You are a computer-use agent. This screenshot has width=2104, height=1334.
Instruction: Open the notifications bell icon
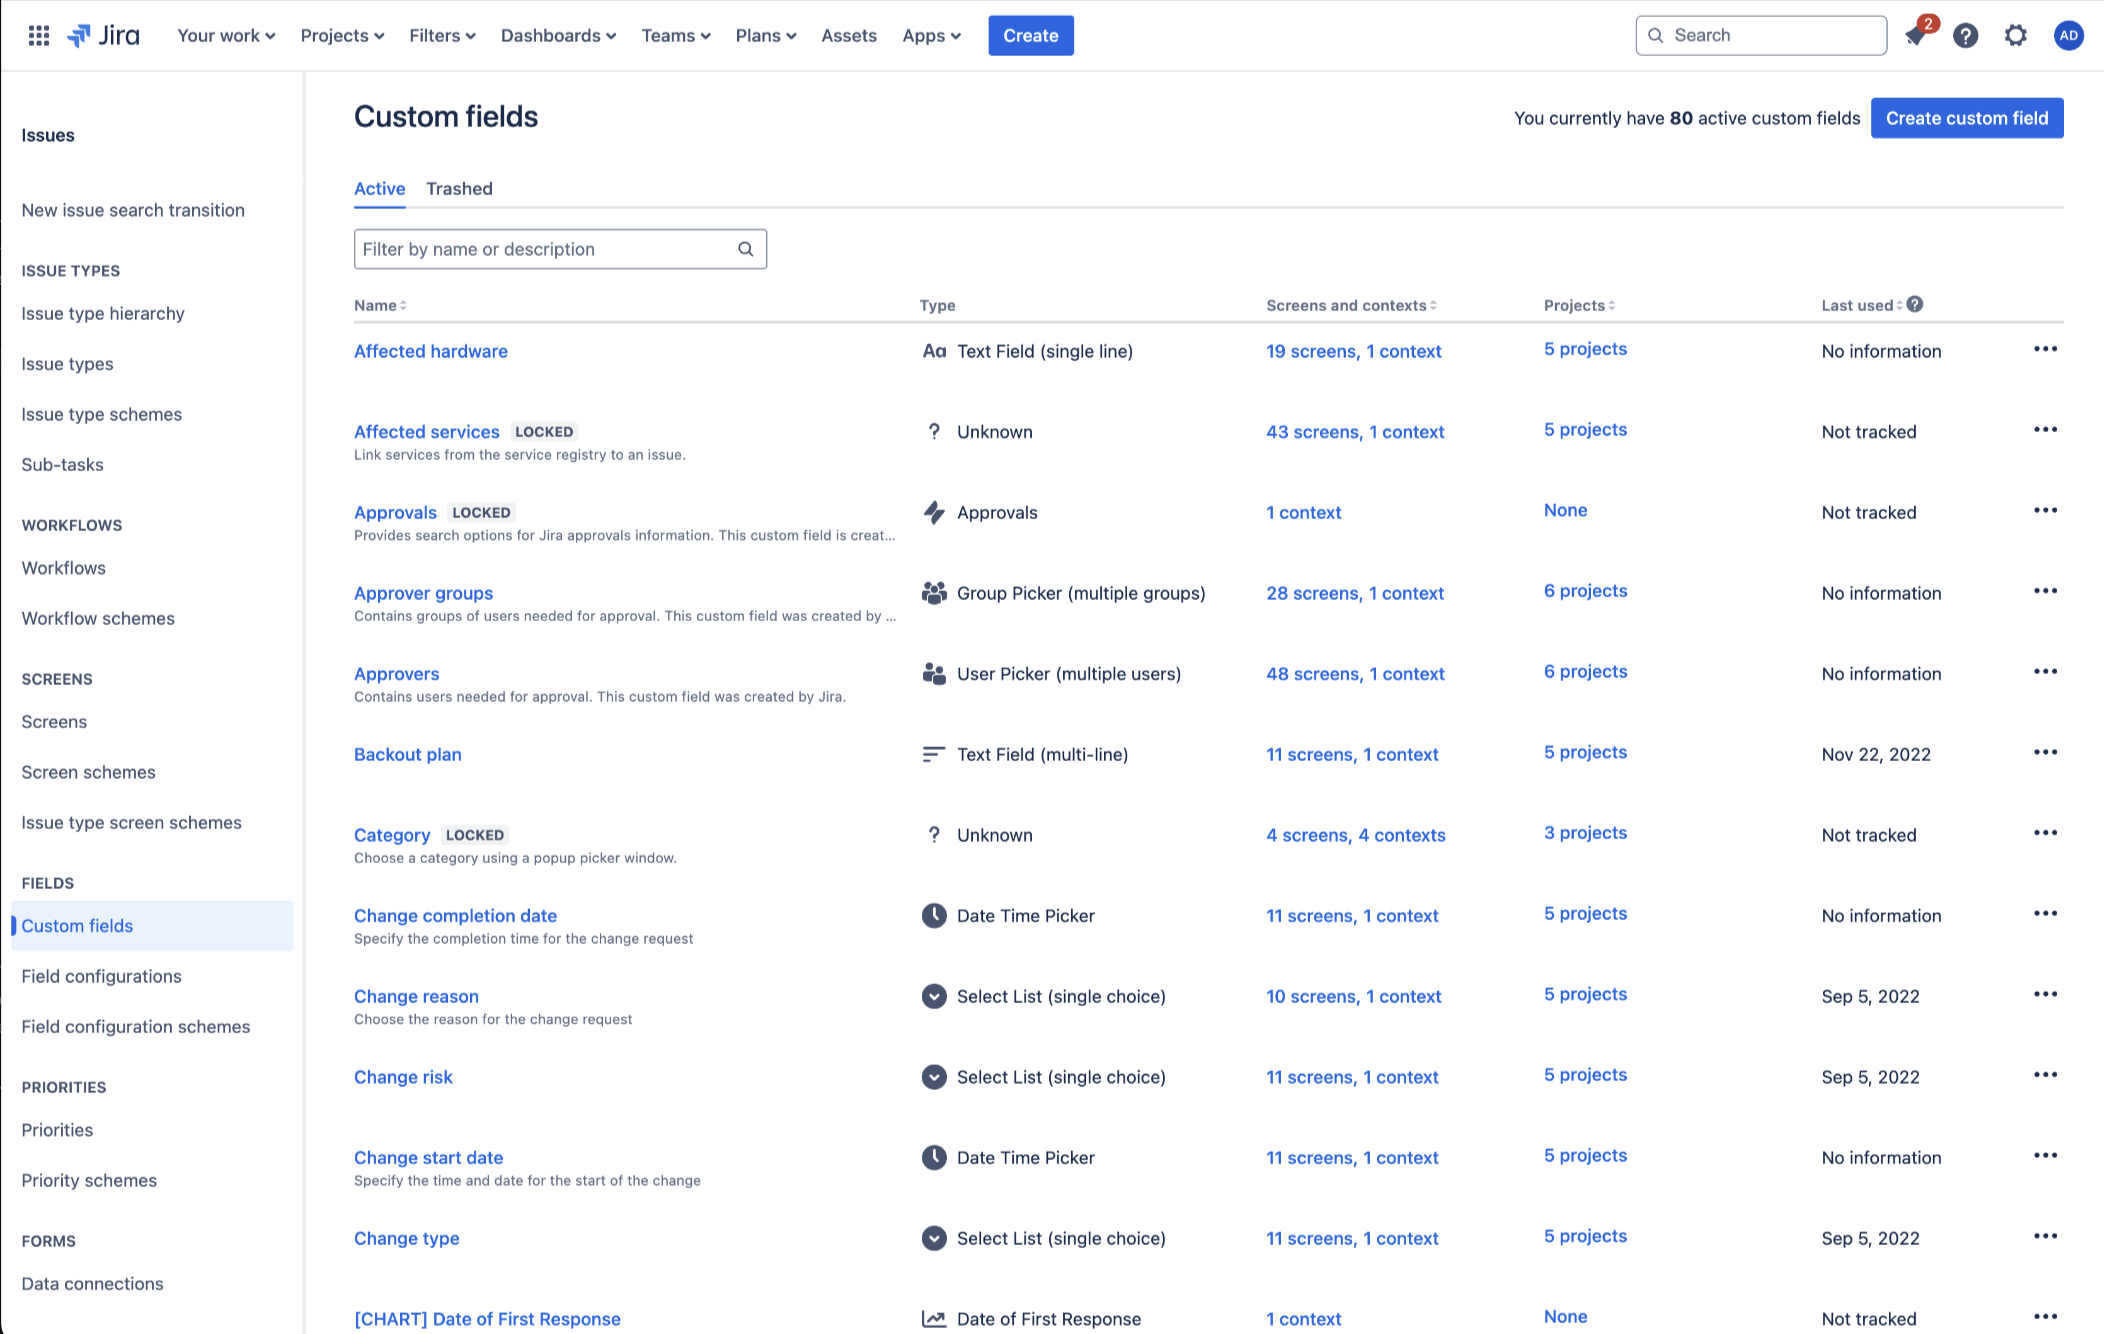click(1916, 36)
